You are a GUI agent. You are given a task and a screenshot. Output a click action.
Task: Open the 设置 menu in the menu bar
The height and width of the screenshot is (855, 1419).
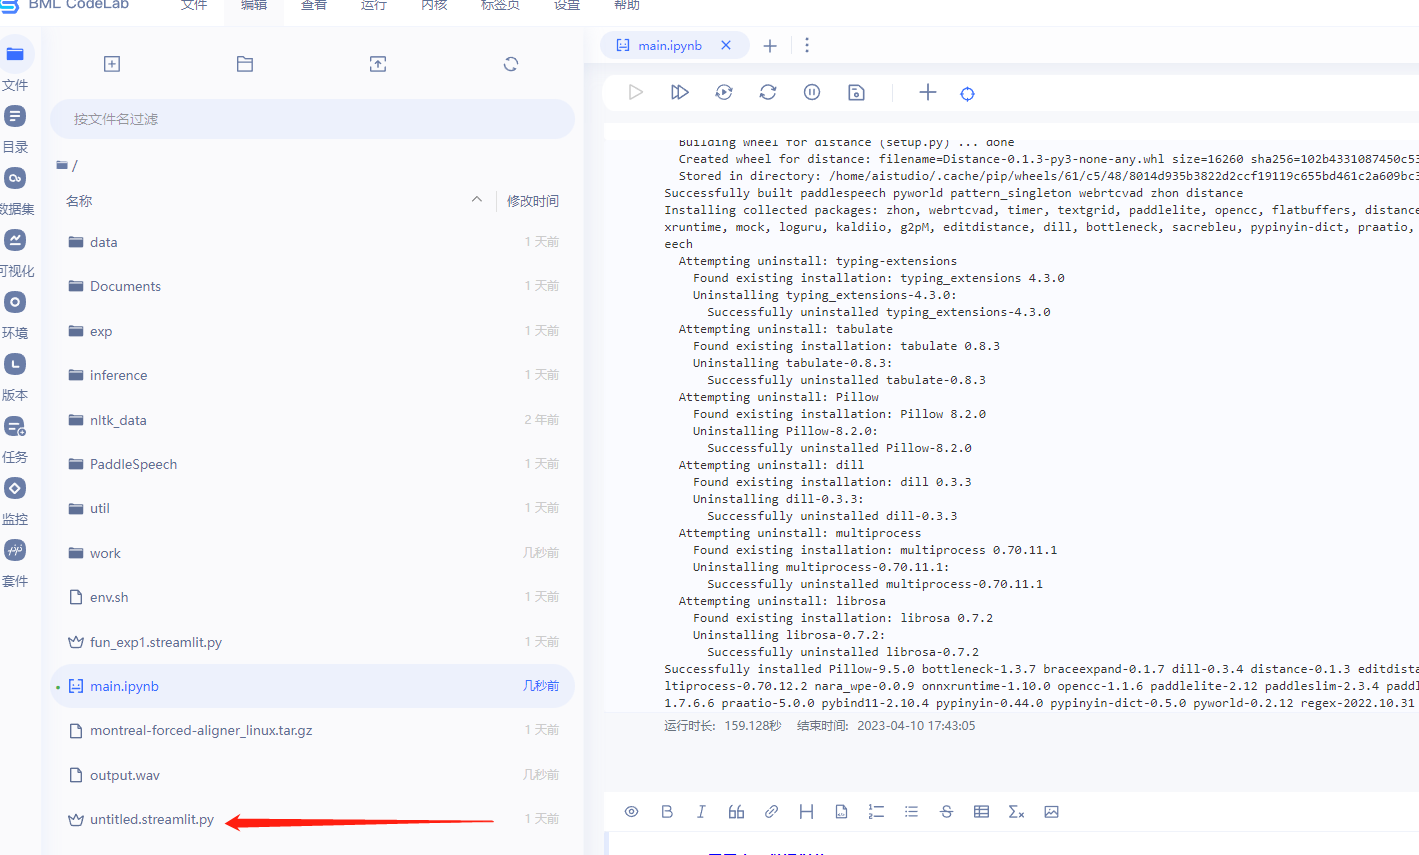pyautogui.click(x=567, y=5)
